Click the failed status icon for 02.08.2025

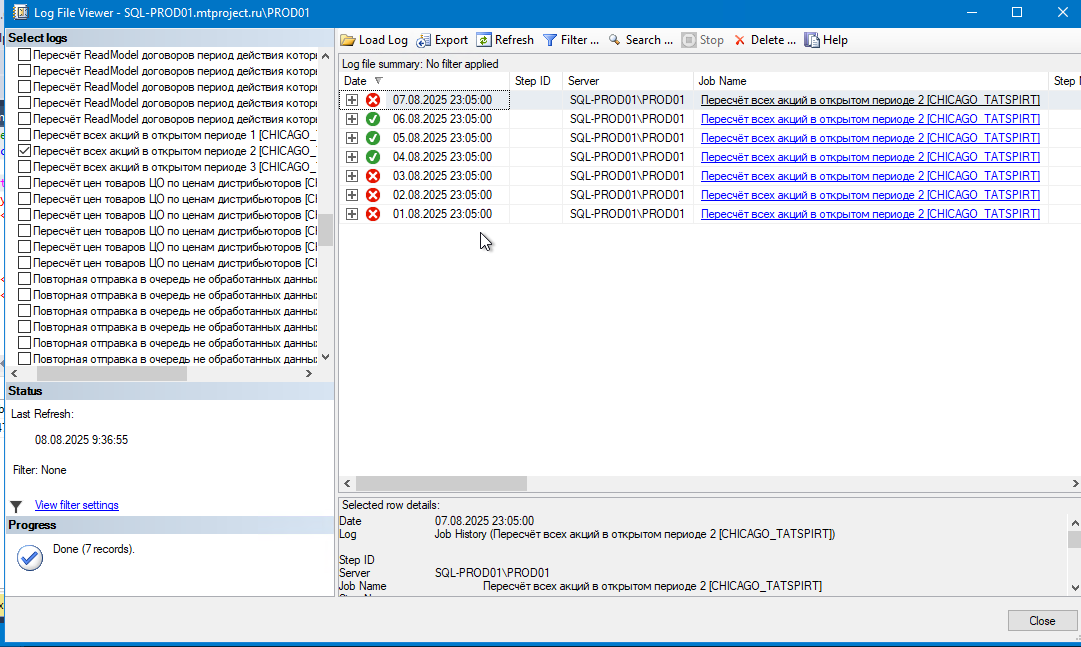[x=373, y=195]
